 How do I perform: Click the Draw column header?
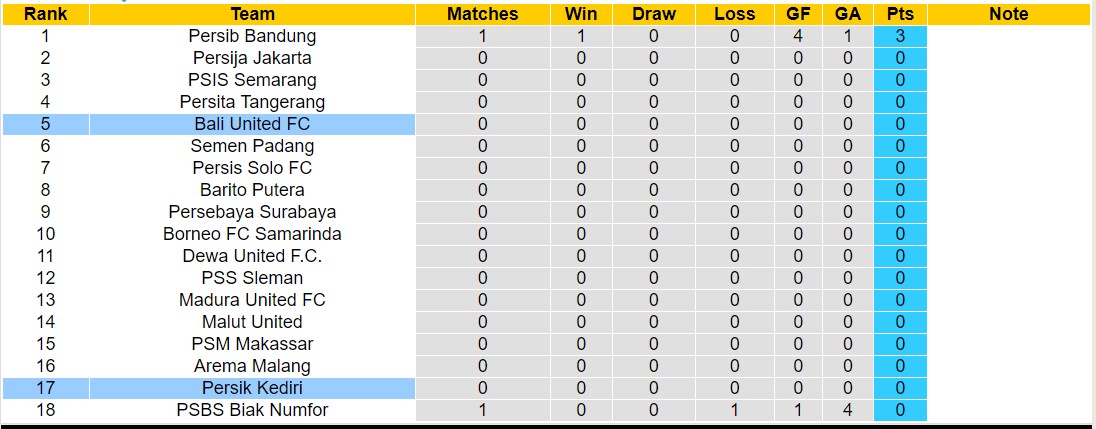pyautogui.click(x=654, y=14)
